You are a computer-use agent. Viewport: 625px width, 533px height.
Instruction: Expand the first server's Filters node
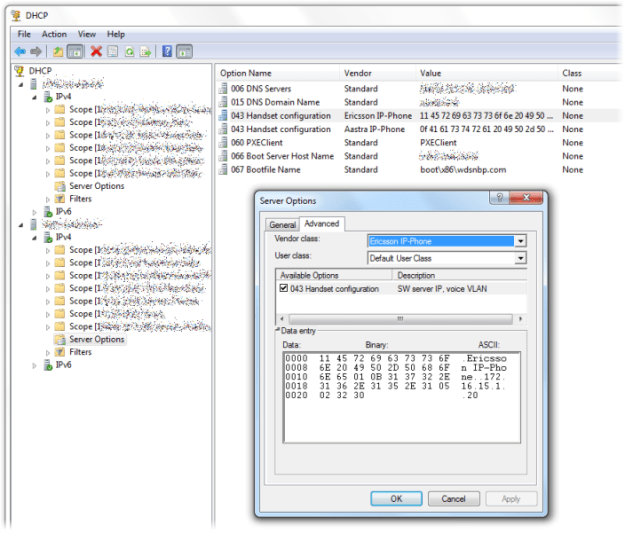[48, 199]
